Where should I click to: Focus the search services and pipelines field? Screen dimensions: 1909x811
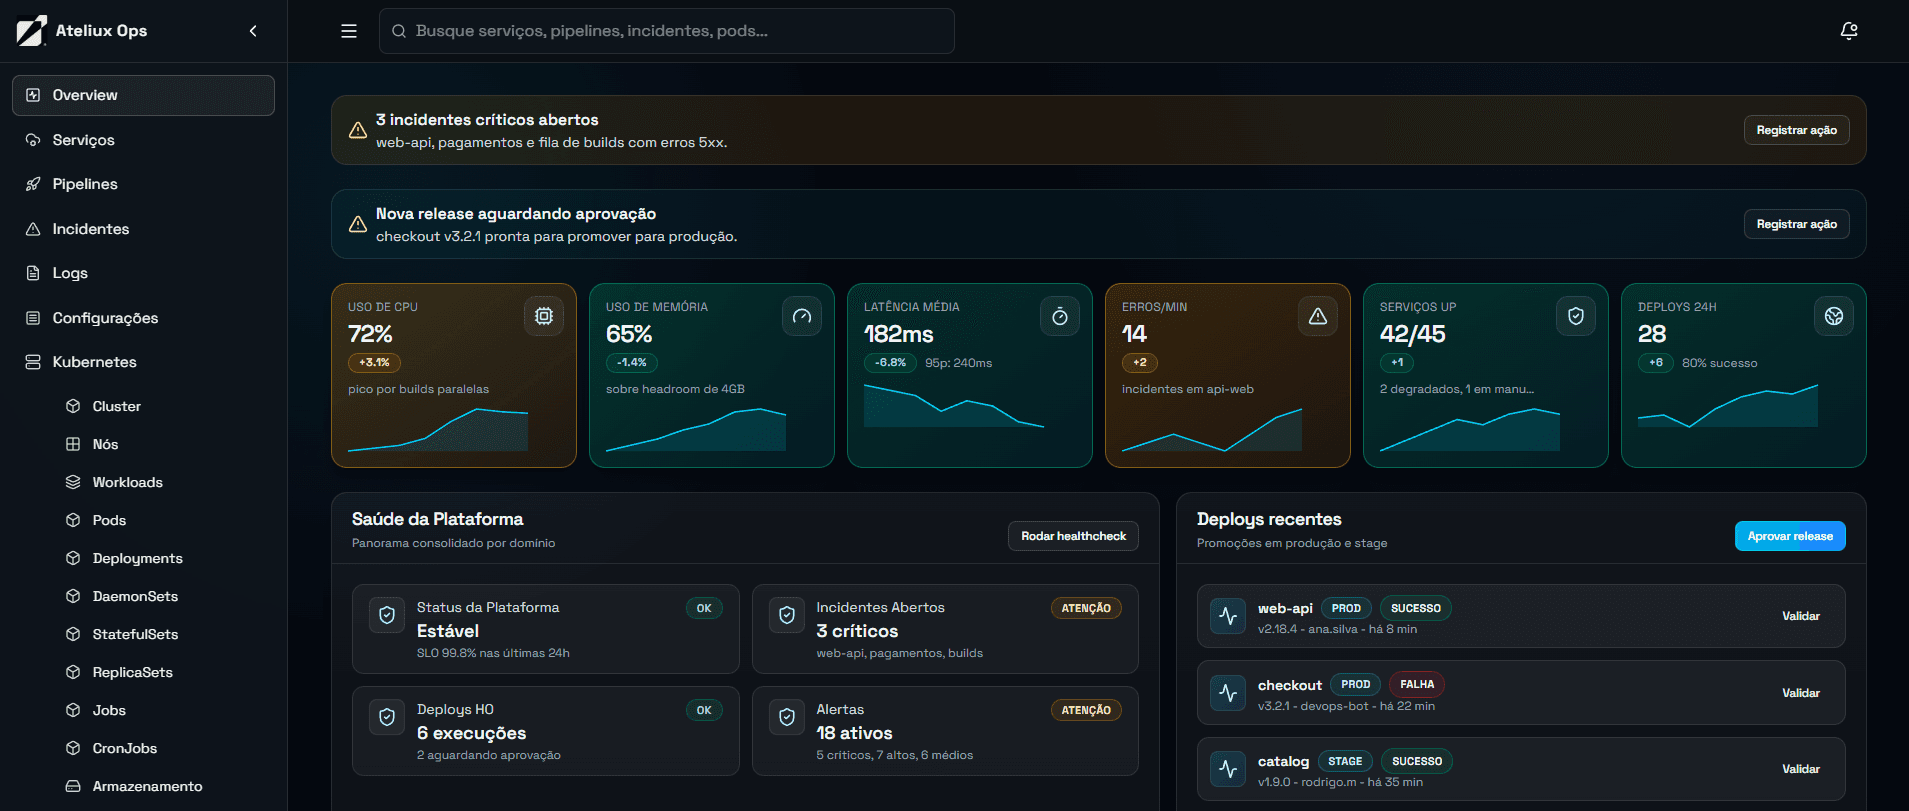[x=666, y=31]
